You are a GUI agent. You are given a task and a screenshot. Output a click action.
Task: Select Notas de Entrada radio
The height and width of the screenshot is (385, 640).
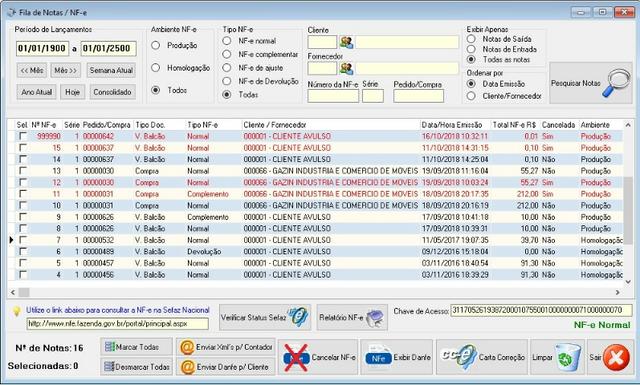471,49
